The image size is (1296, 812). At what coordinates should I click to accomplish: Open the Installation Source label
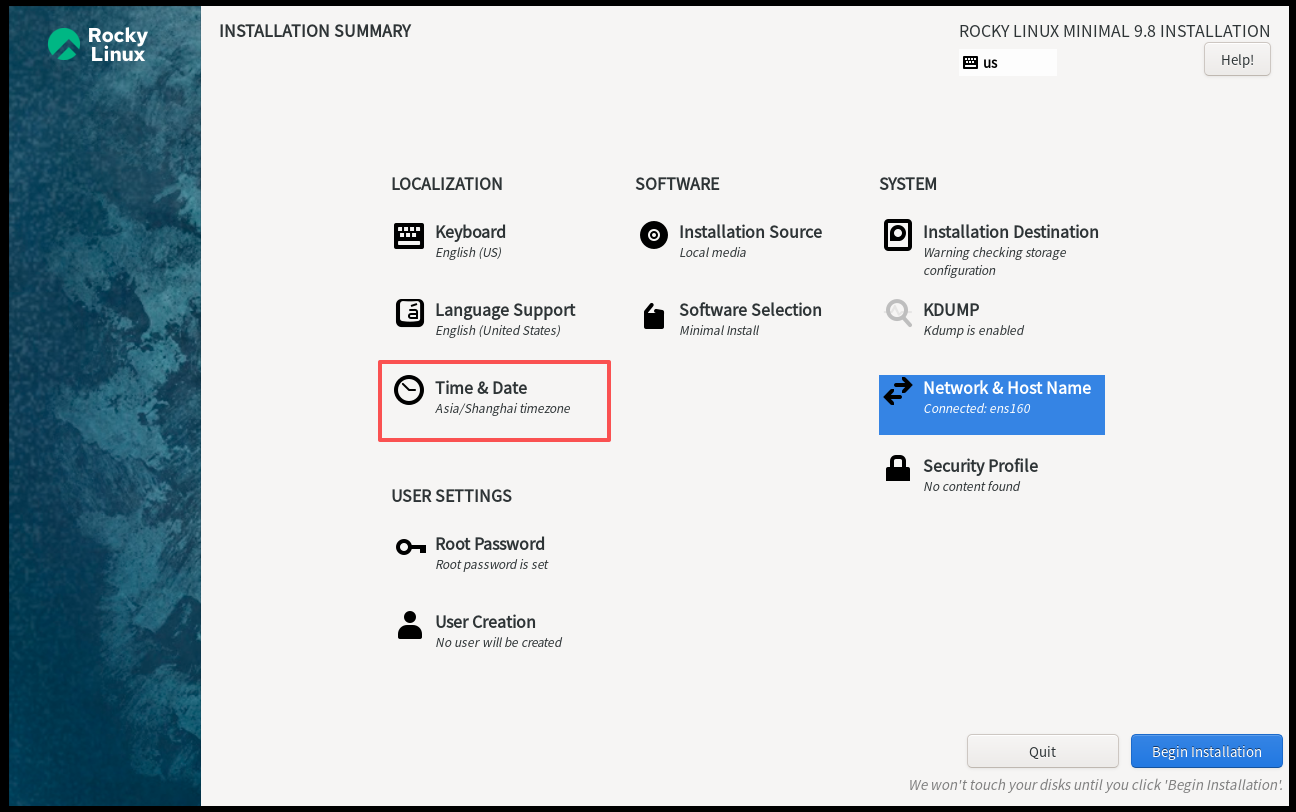coord(750,232)
